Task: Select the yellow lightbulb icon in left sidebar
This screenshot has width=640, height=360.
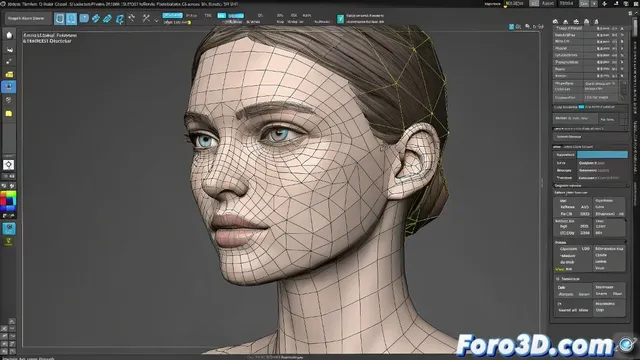Action: pos(9,242)
